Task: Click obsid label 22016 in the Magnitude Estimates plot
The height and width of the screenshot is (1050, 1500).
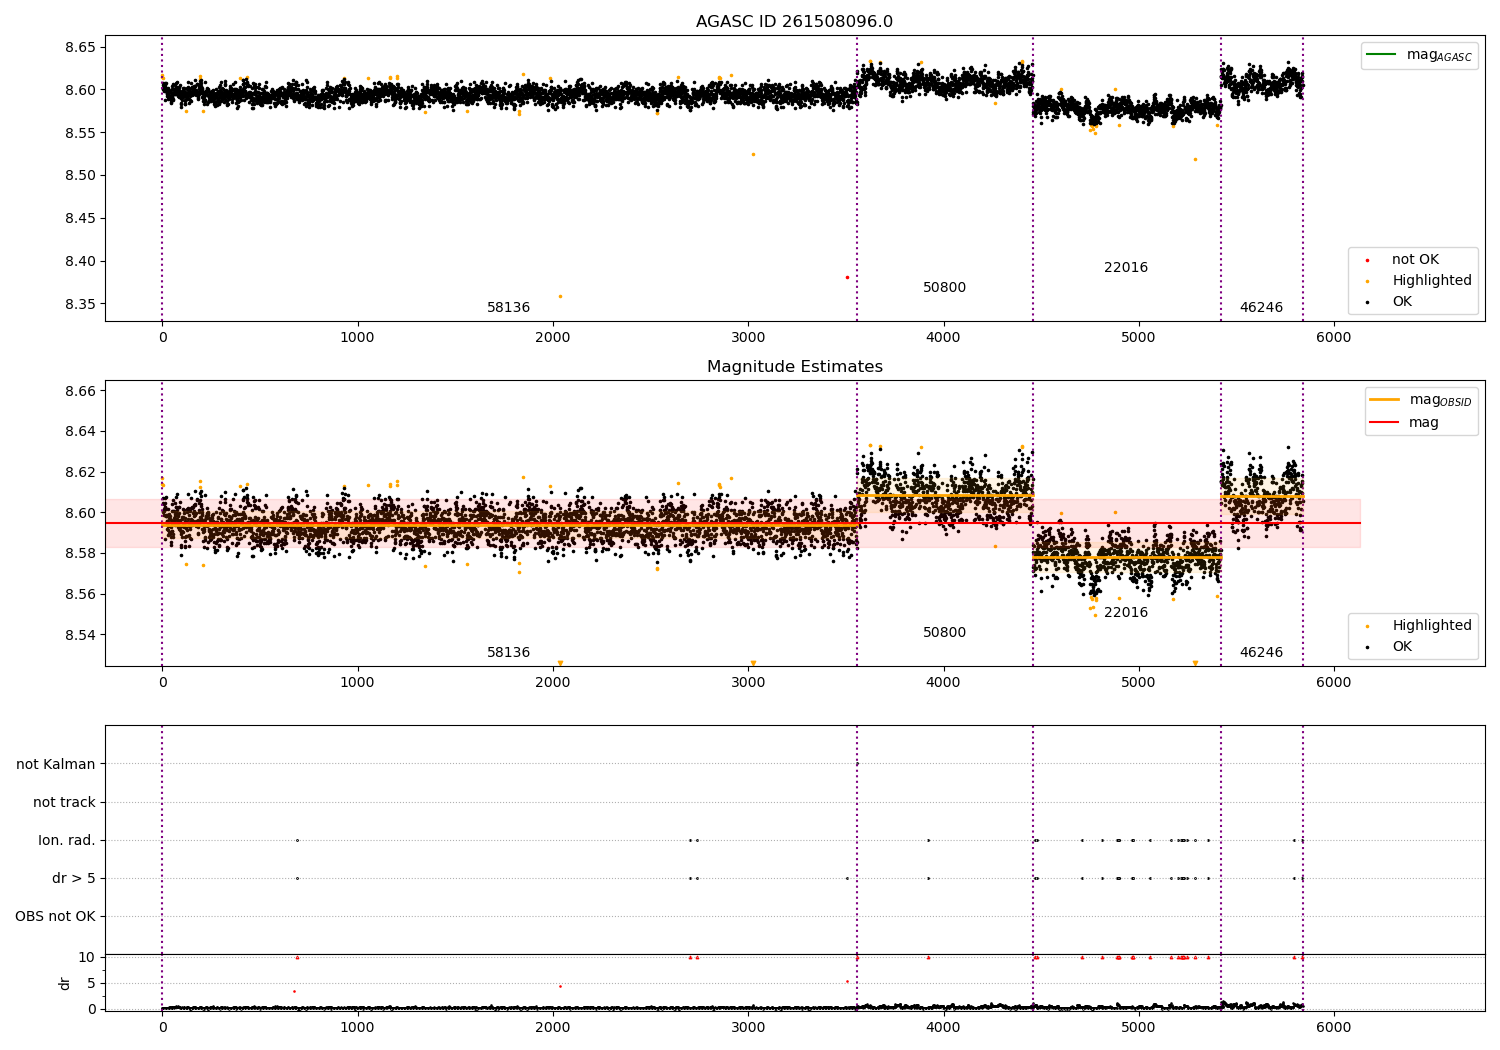Action: pyautogui.click(x=1126, y=613)
